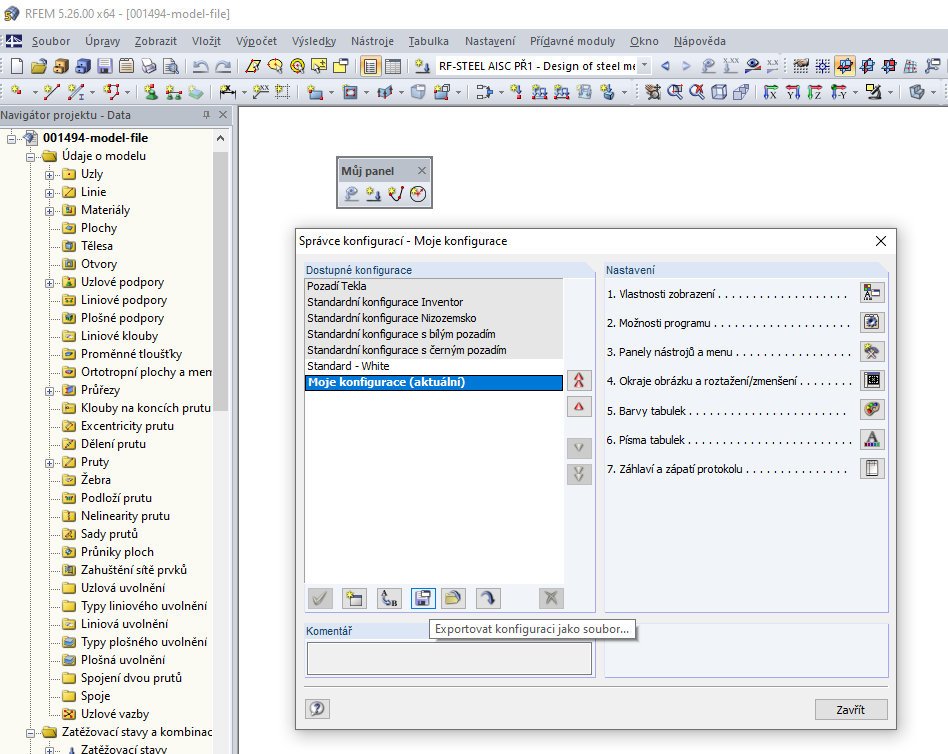The width and height of the screenshot is (948, 754).
Task: Open the Výpočet menu
Action: coord(256,41)
